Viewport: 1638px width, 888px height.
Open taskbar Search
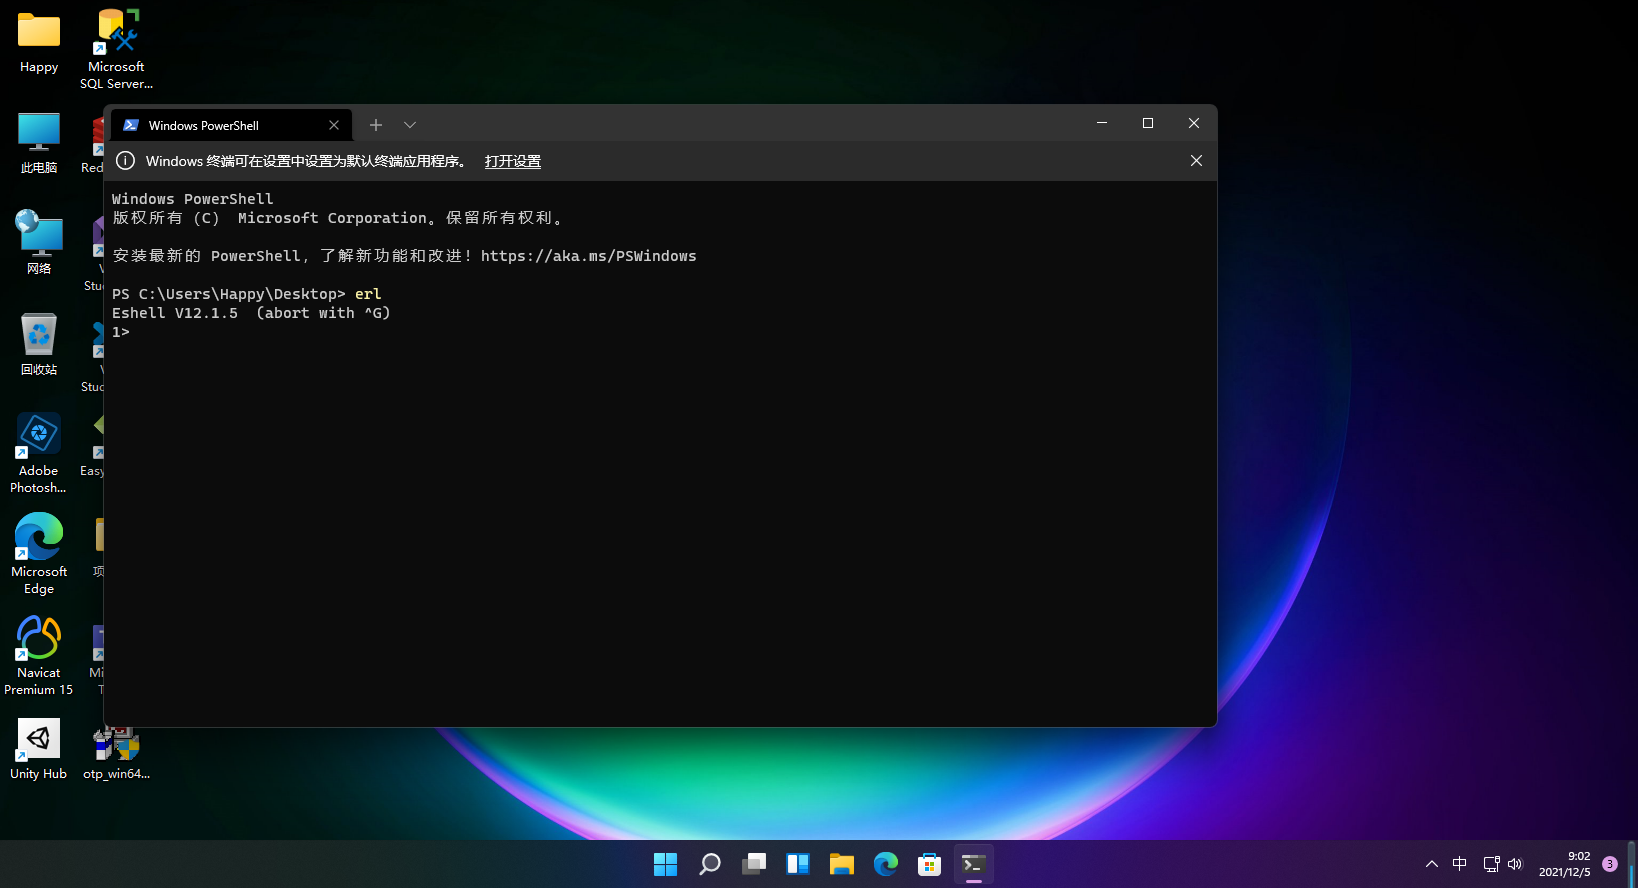709,864
